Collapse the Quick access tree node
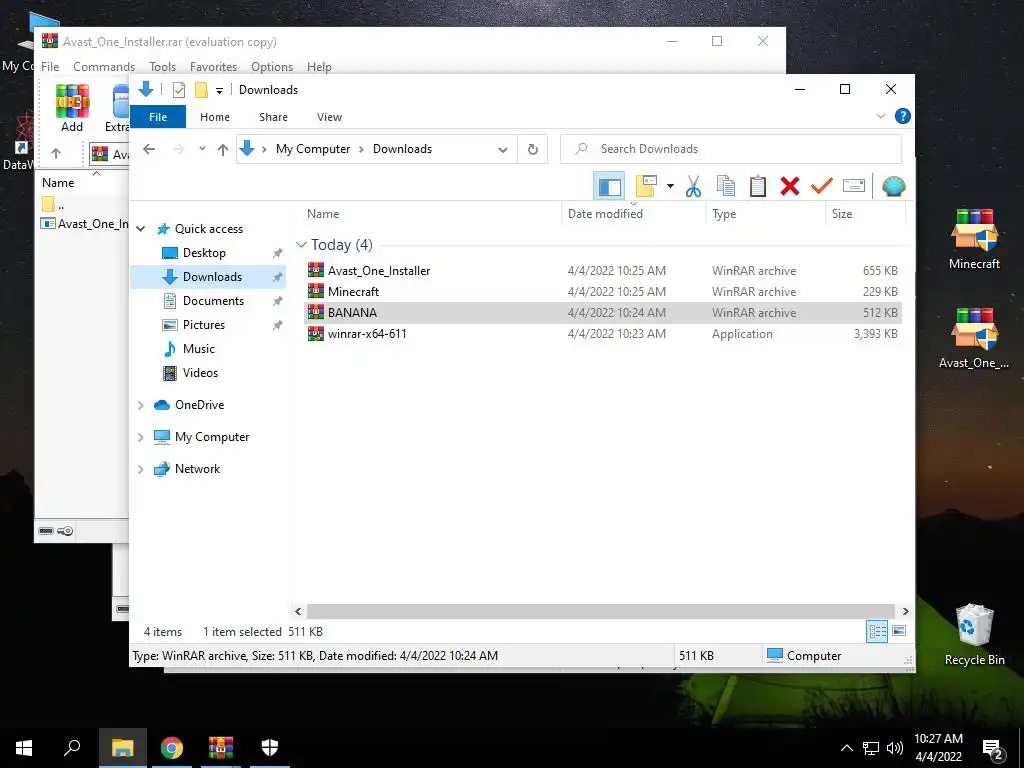The image size is (1024, 768). (x=140, y=229)
